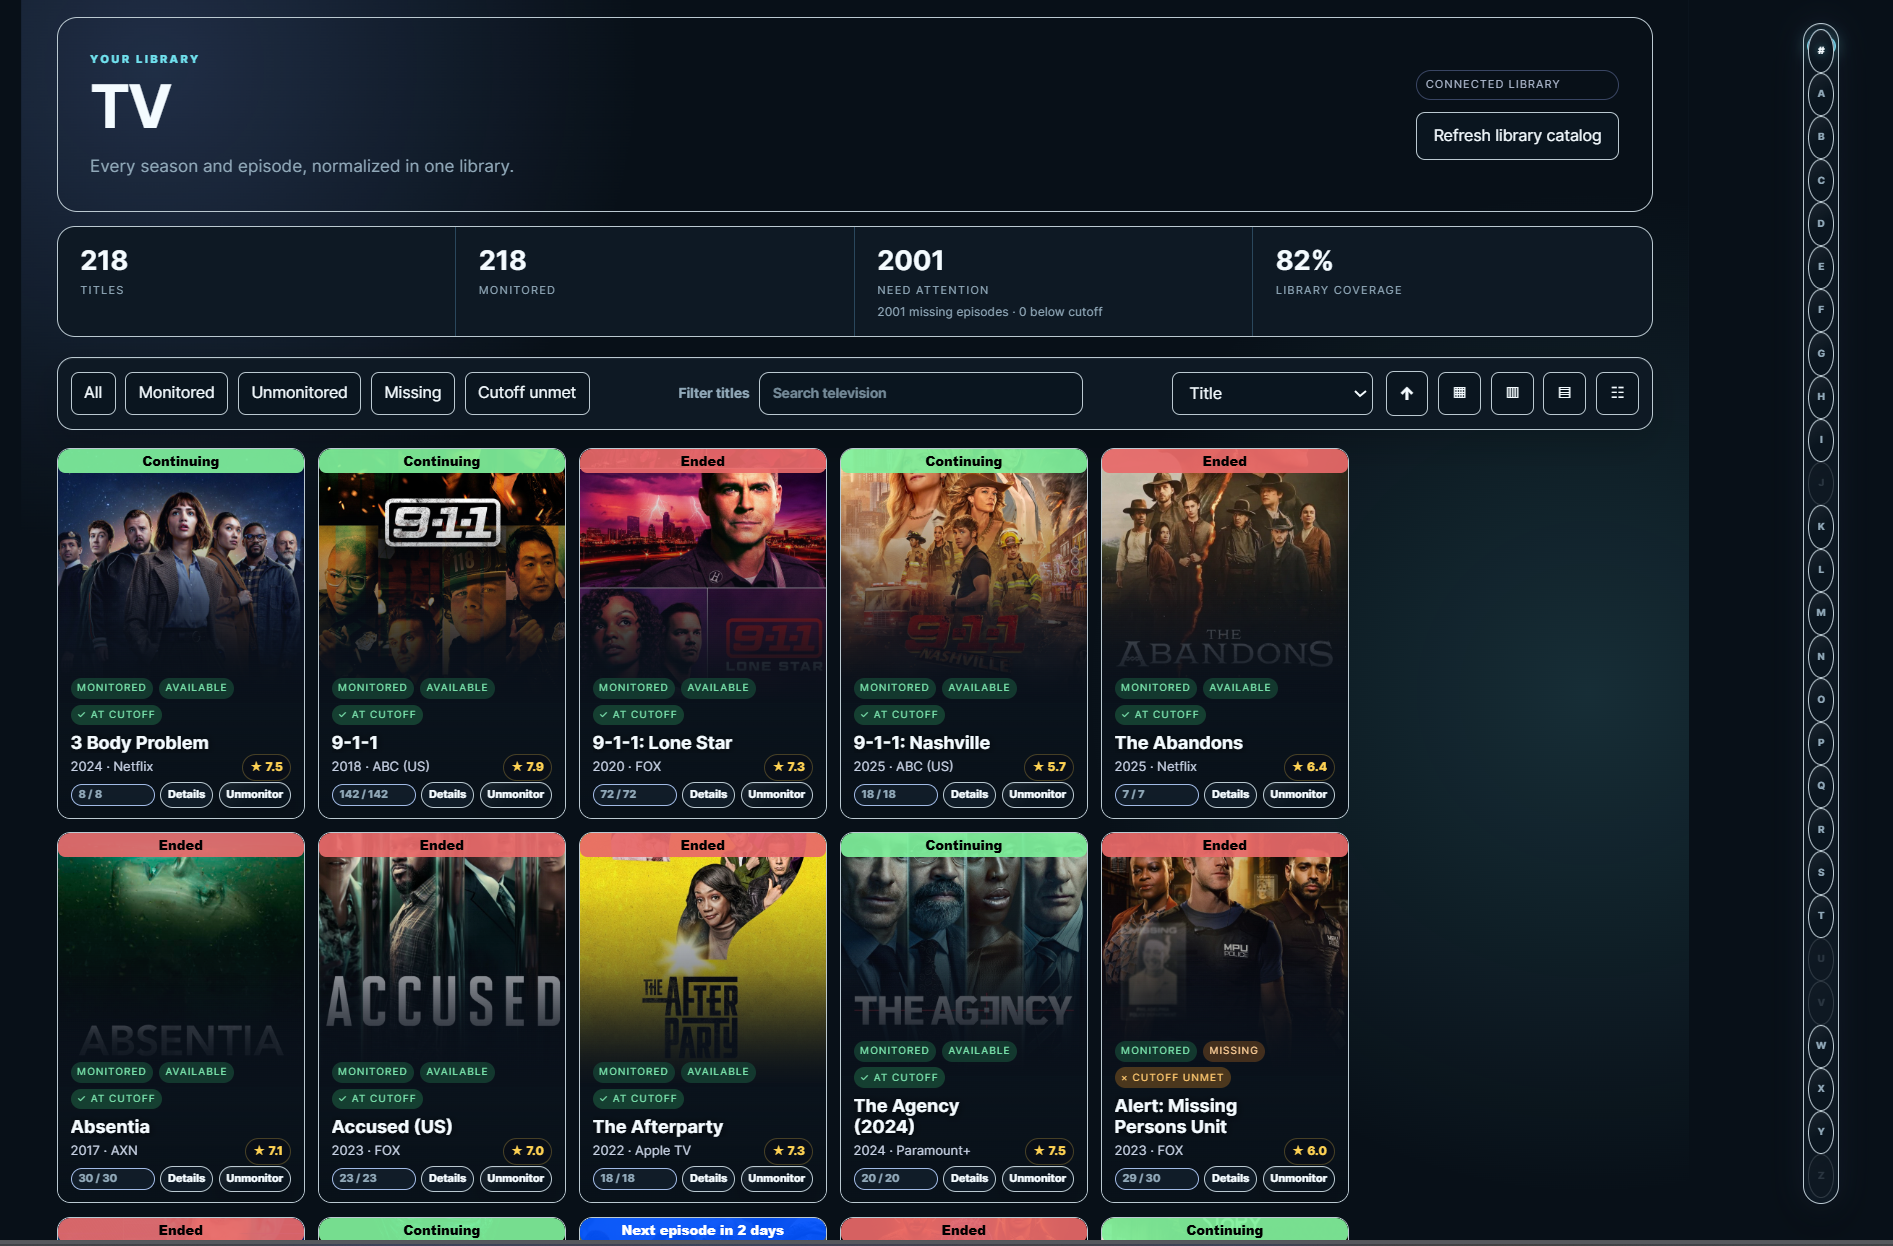Switch to the poster grid view icon
This screenshot has width=1893, height=1246.
(1459, 393)
